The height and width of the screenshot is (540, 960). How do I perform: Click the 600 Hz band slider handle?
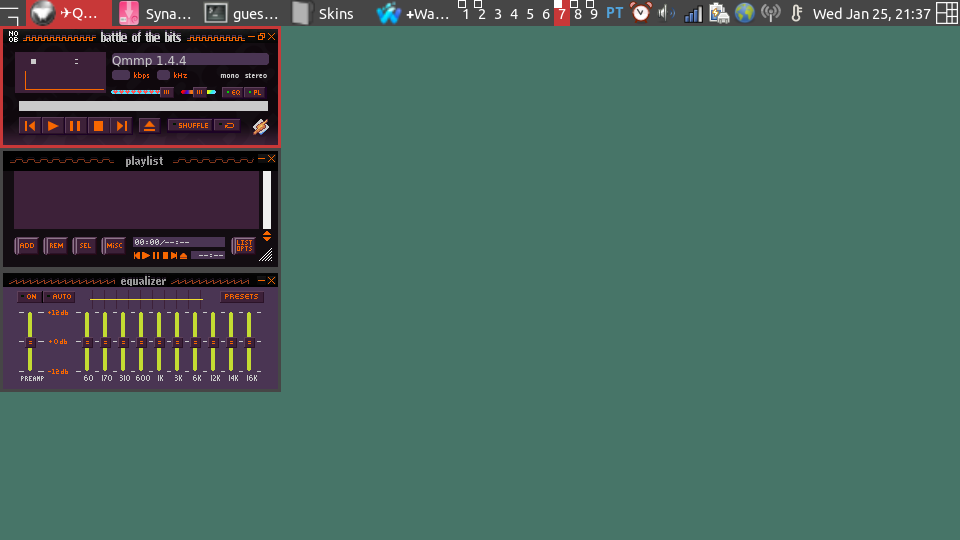point(141,342)
